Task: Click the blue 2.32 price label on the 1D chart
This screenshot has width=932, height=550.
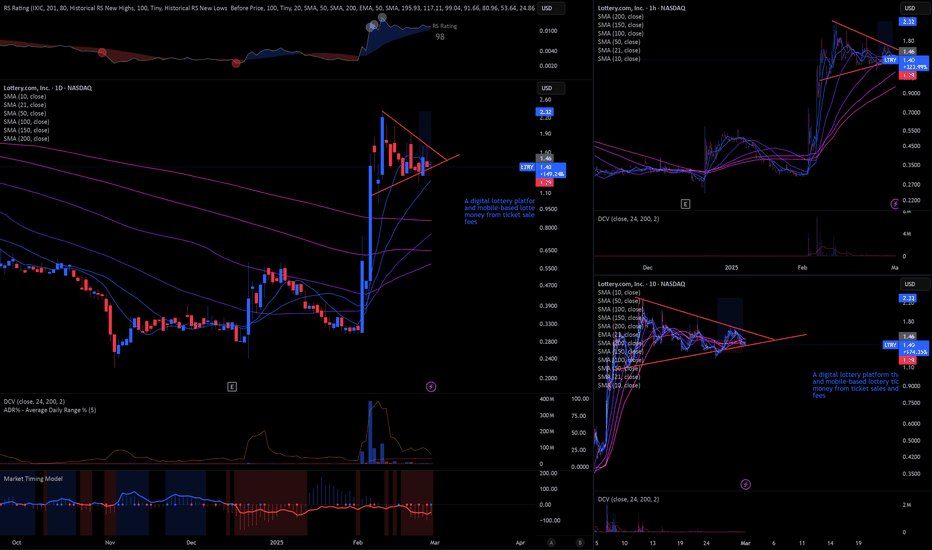Action: pos(545,112)
